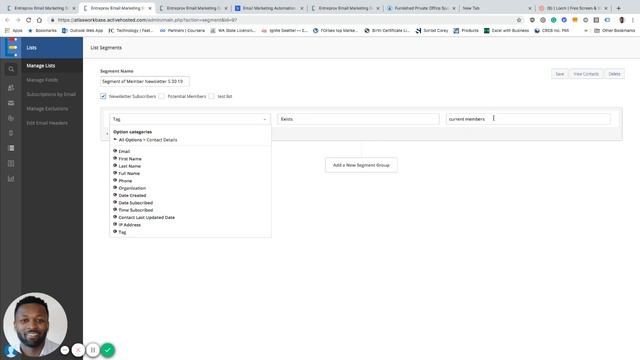Toggle the test list checkbox
This screenshot has width=640, height=360.
coord(211,96)
